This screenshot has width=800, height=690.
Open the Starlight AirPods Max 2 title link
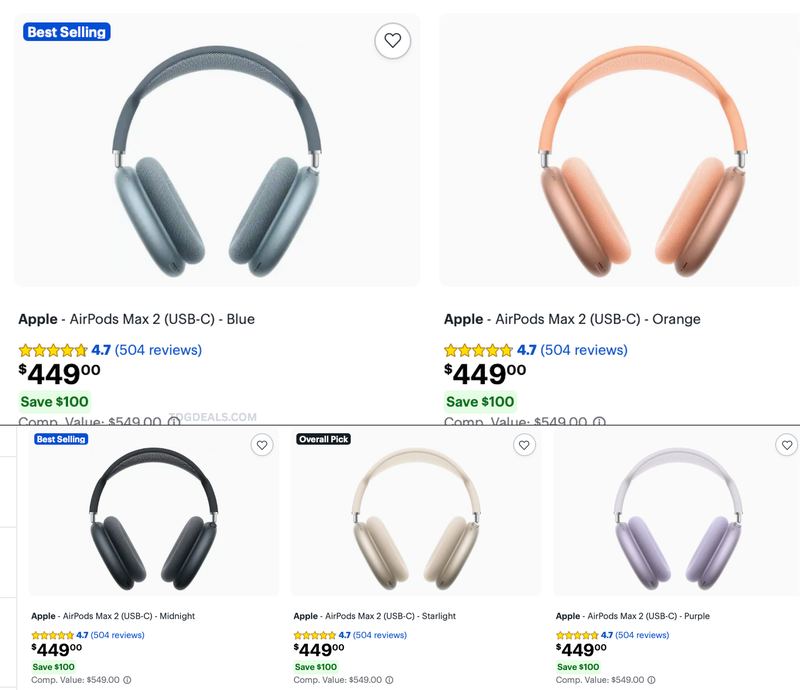coord(374,616)
